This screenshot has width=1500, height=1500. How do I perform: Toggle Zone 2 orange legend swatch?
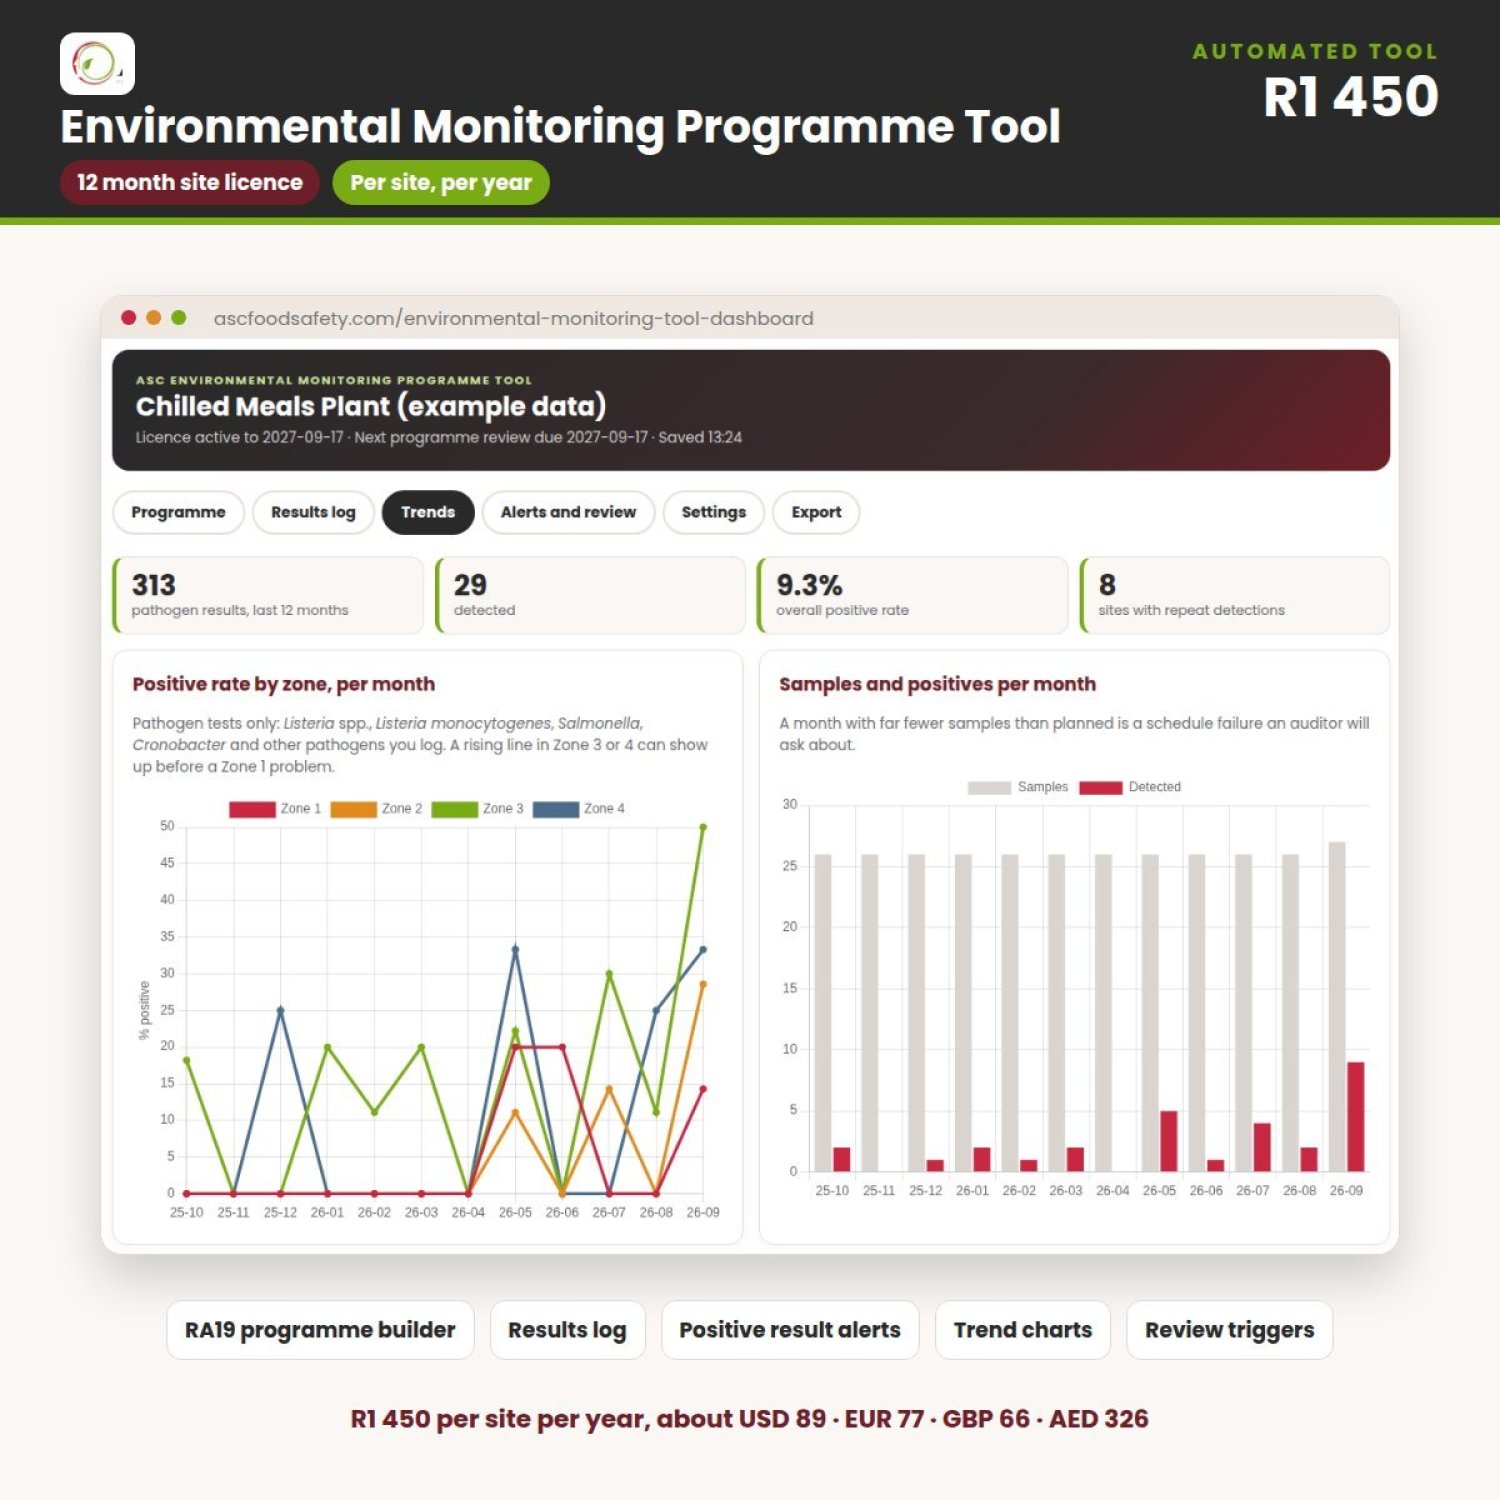pos(353,809)
